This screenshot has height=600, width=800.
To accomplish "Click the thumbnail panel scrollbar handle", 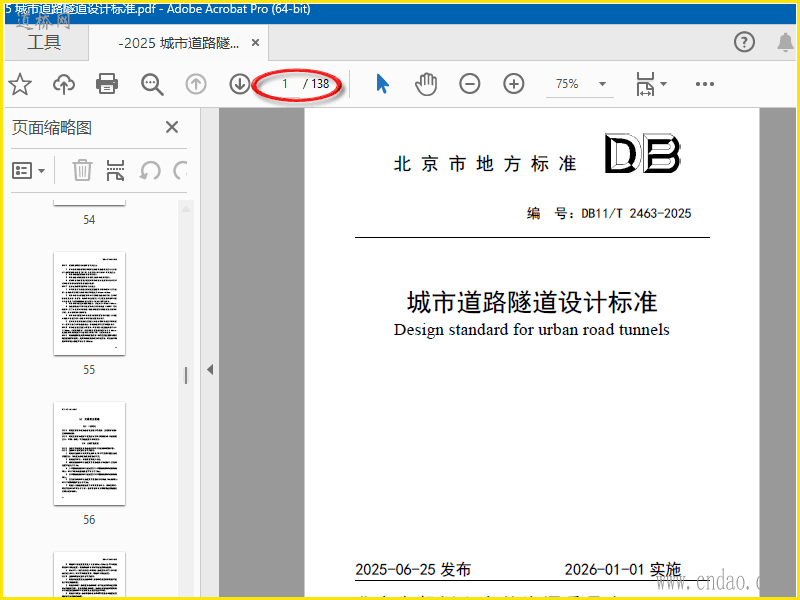I will pos(186,376).
